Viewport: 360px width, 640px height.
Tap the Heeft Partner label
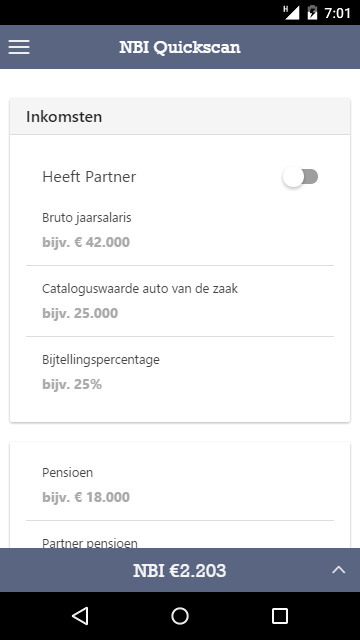point(89,177)
